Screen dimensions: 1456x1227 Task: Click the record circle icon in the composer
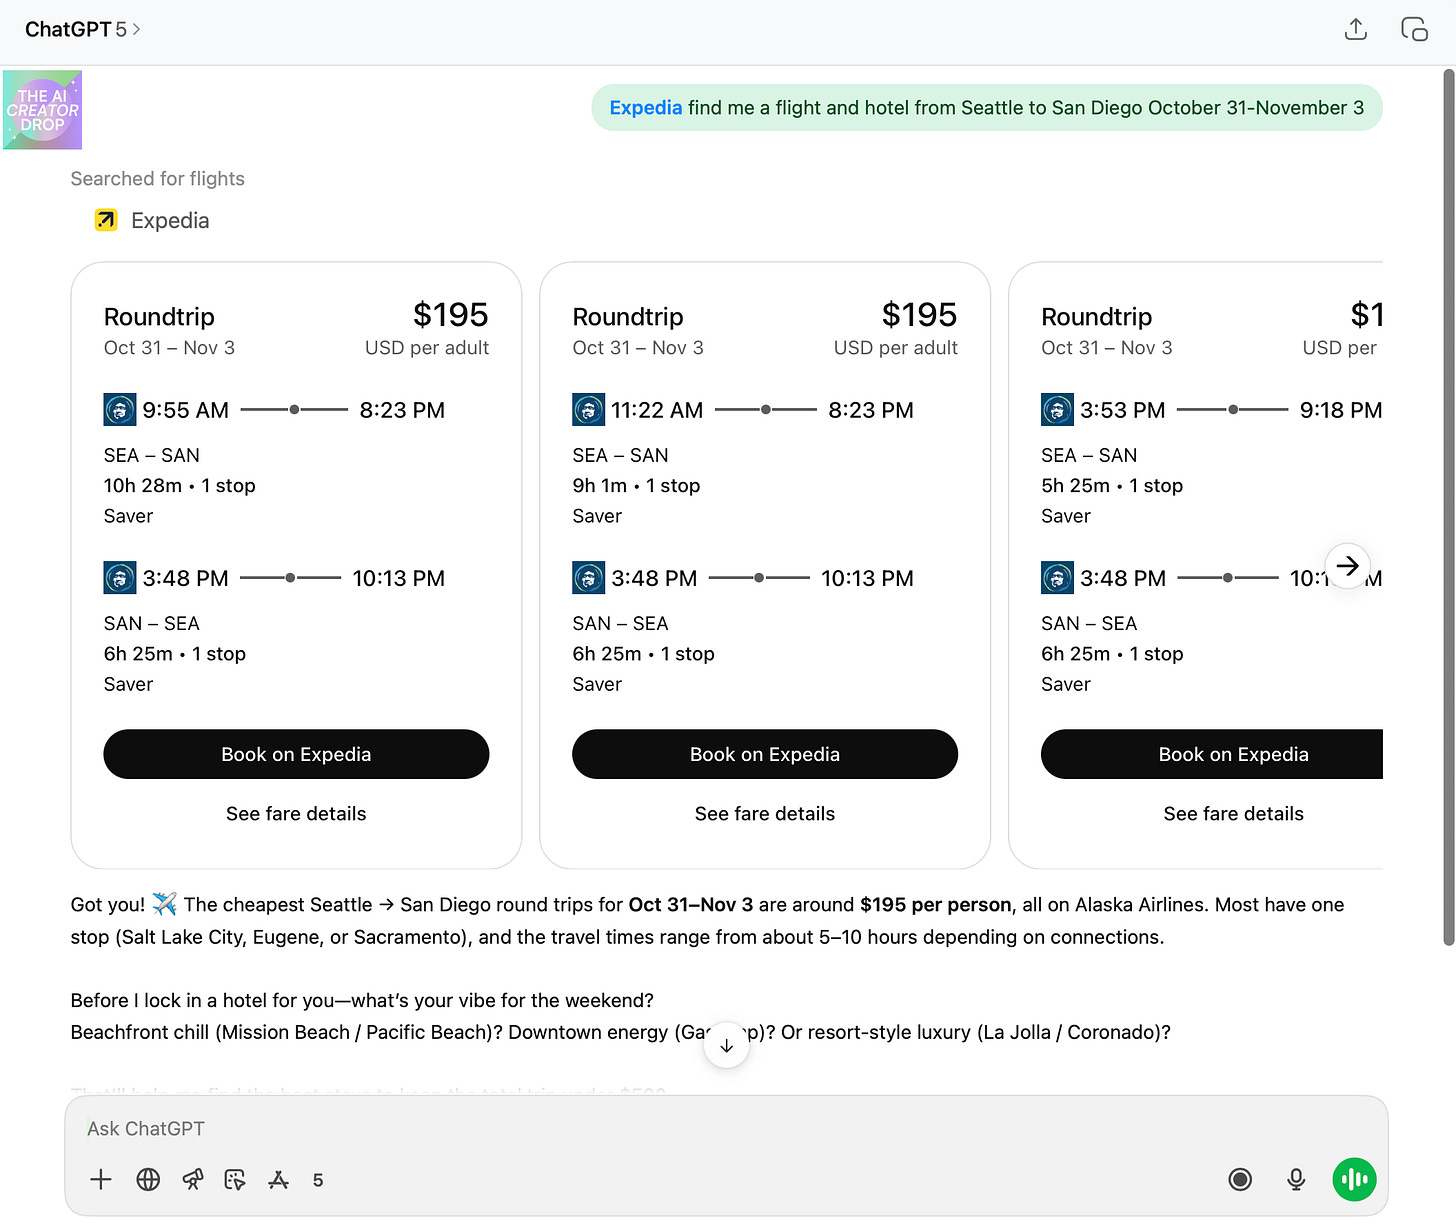coord(1240,1180)
